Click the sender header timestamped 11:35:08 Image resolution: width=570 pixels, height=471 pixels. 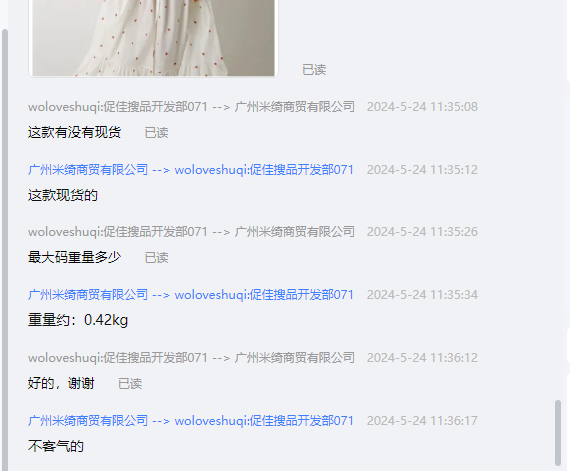(191, 107)
